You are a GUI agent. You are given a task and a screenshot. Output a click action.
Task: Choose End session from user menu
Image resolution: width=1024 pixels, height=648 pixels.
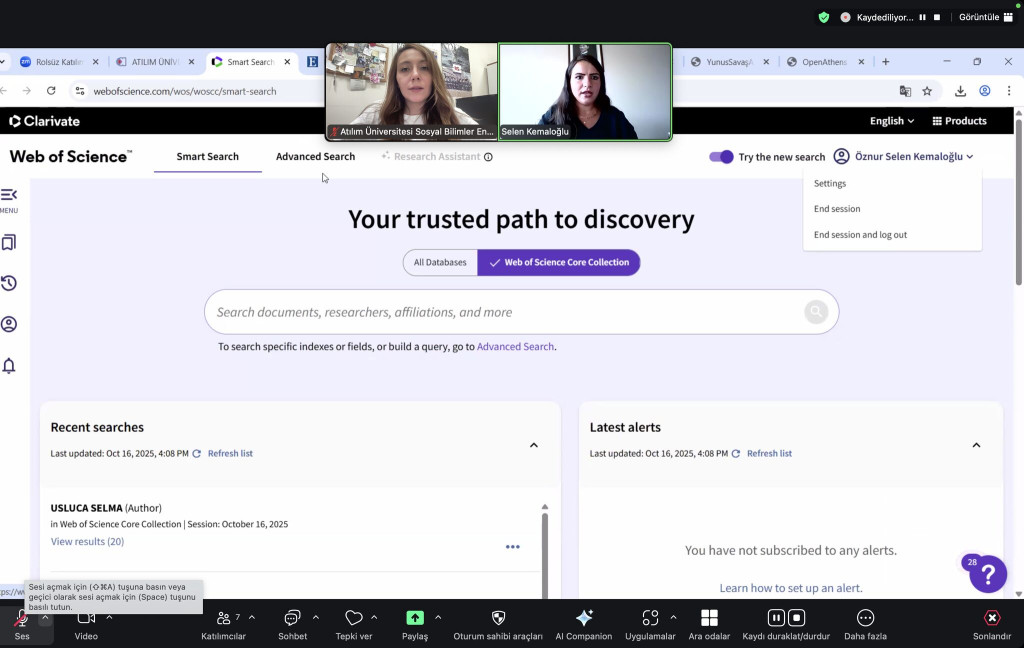837,209
